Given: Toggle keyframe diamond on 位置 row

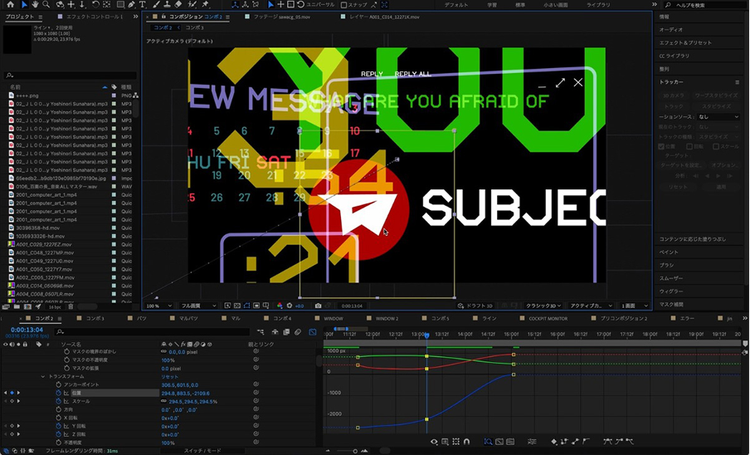Looking at the screenshot, I should pos(12,393).
